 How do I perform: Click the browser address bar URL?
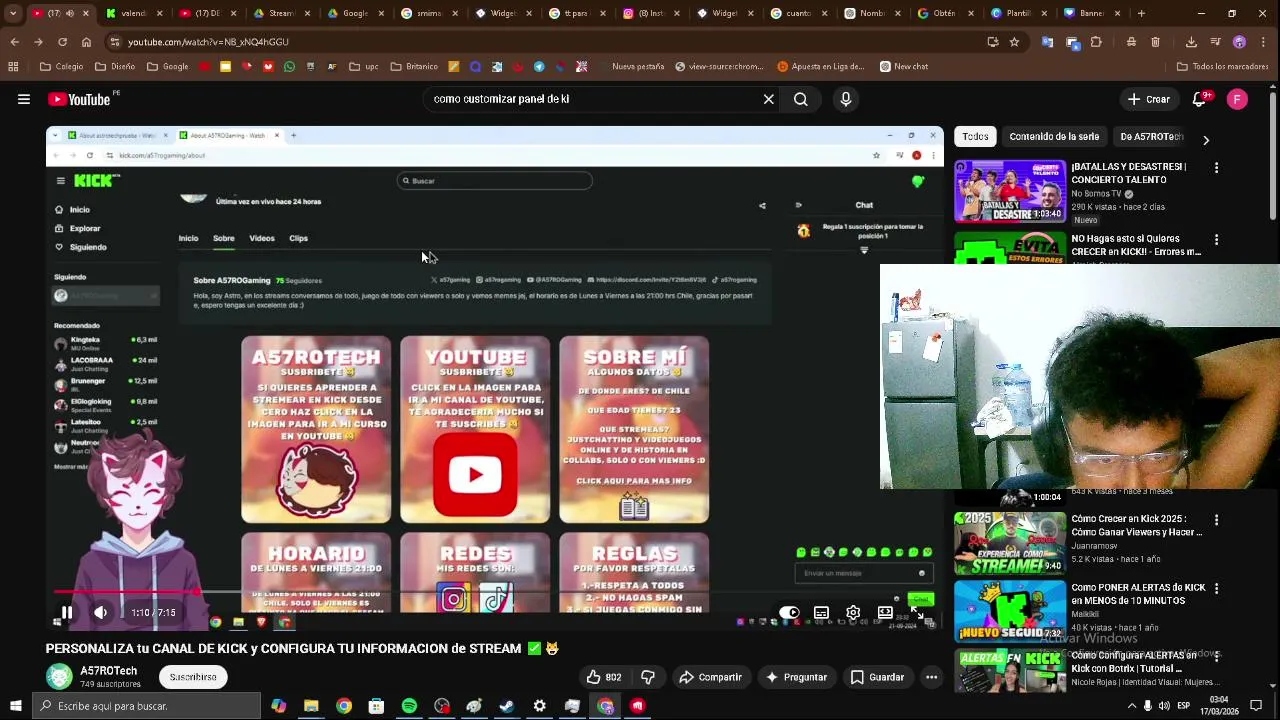(208, 42)
